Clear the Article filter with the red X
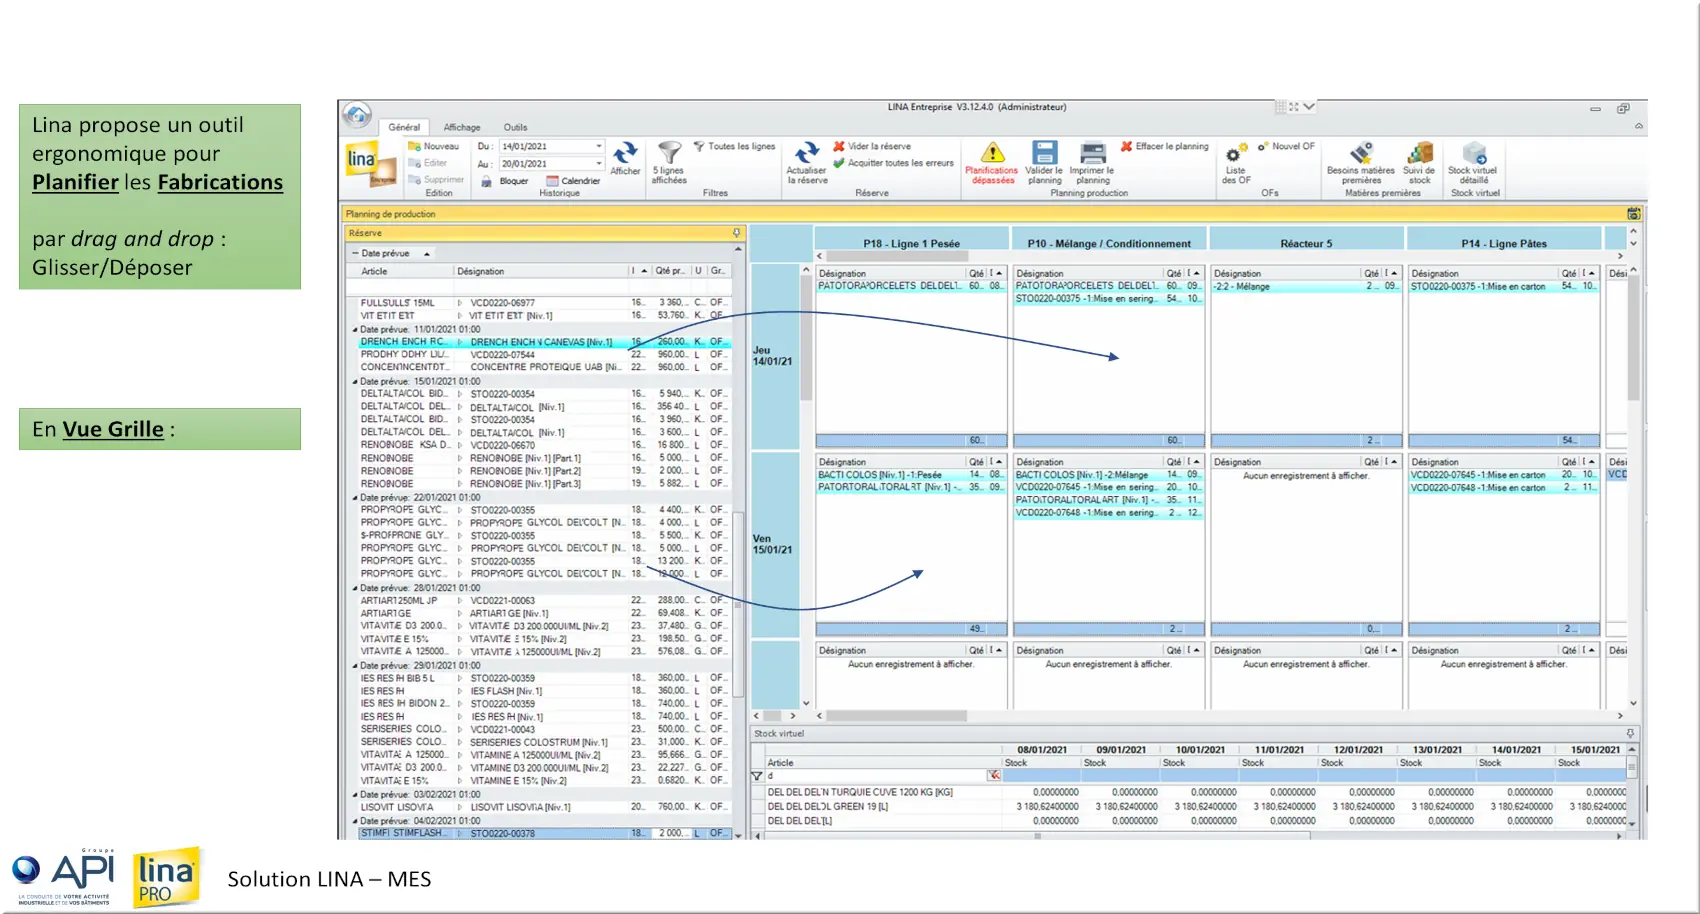The width and height of the screenshot is (1700, 914). pyautogui.click(x=993, y=776)
